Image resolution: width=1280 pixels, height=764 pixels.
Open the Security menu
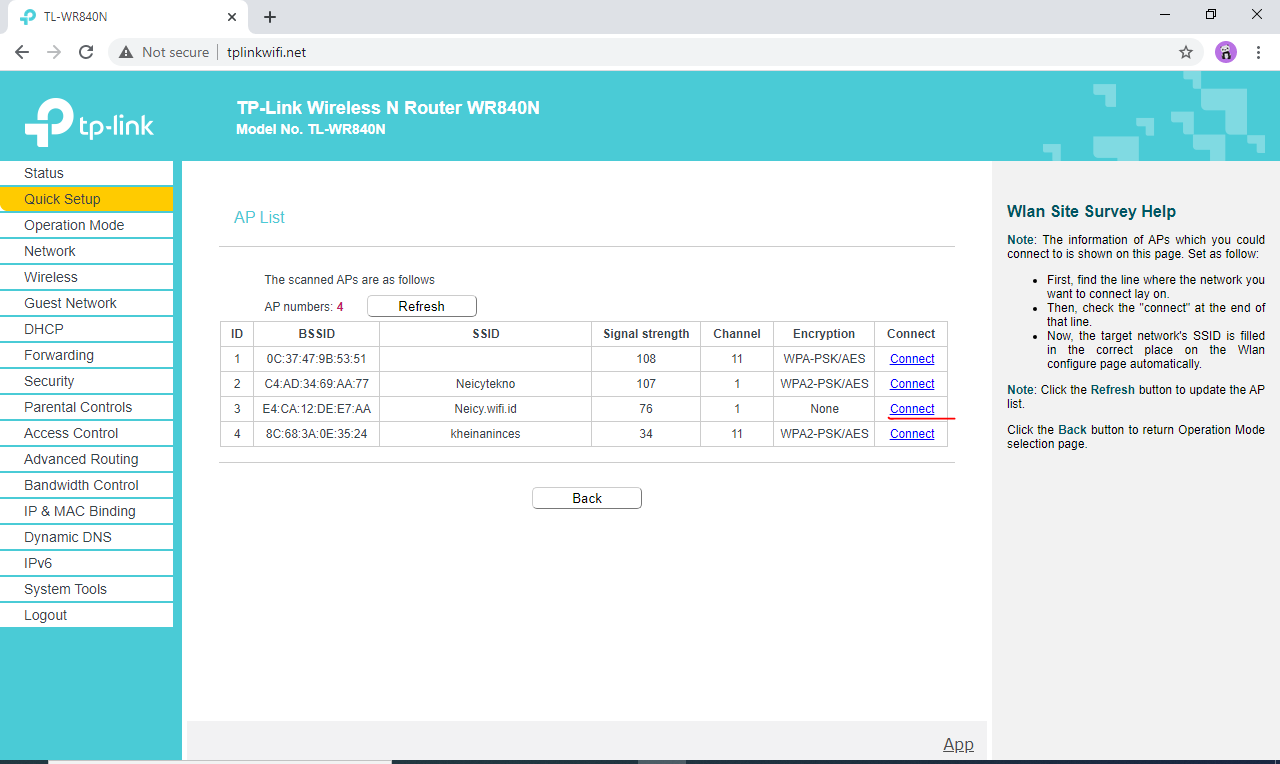(86, 381)
